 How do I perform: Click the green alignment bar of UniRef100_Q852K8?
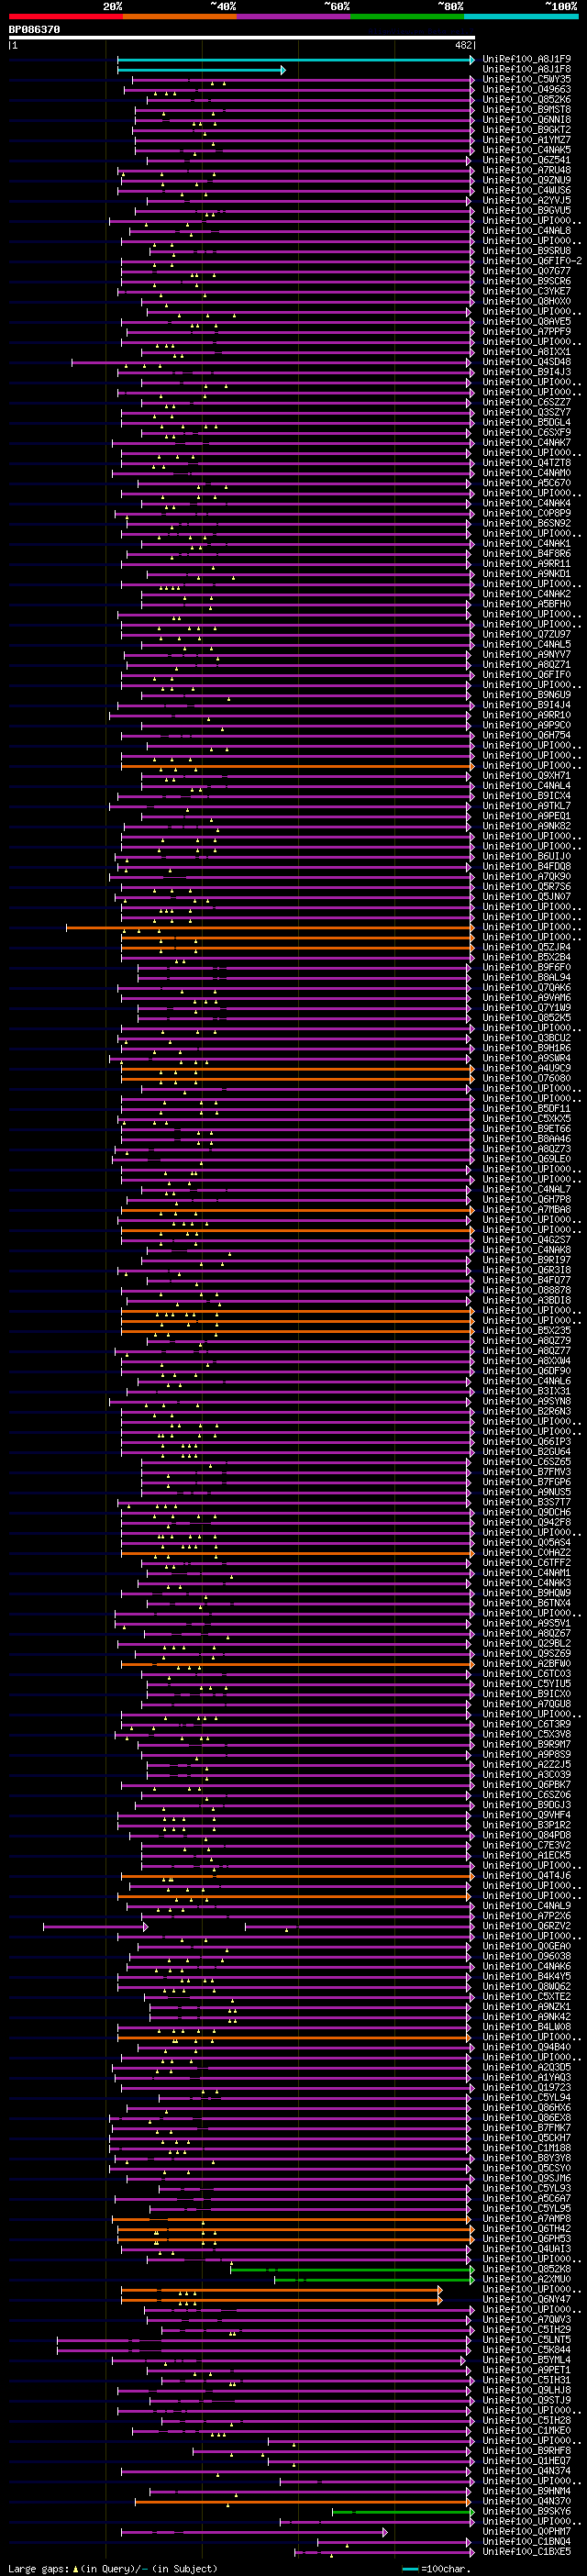pyautogui.click(x=352, y=2270)
